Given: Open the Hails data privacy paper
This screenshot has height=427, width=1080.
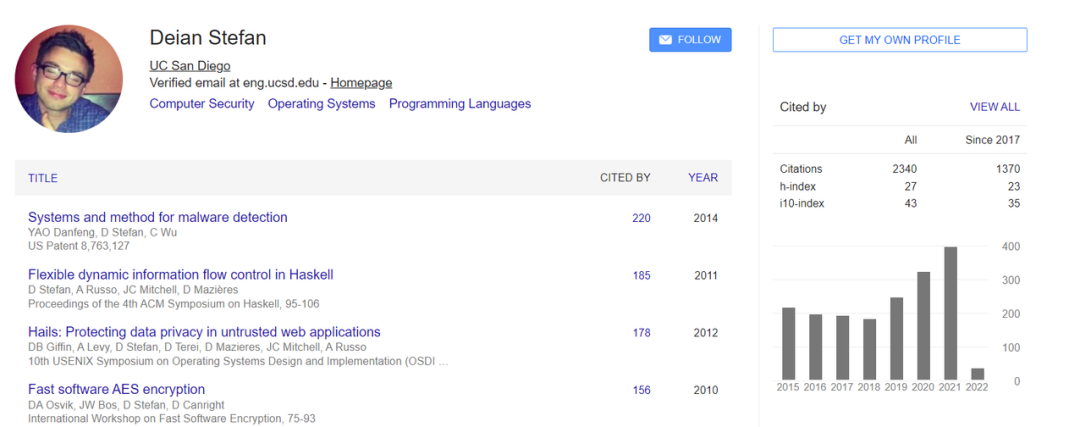Looking at the screenshot, I should [204, 332].
